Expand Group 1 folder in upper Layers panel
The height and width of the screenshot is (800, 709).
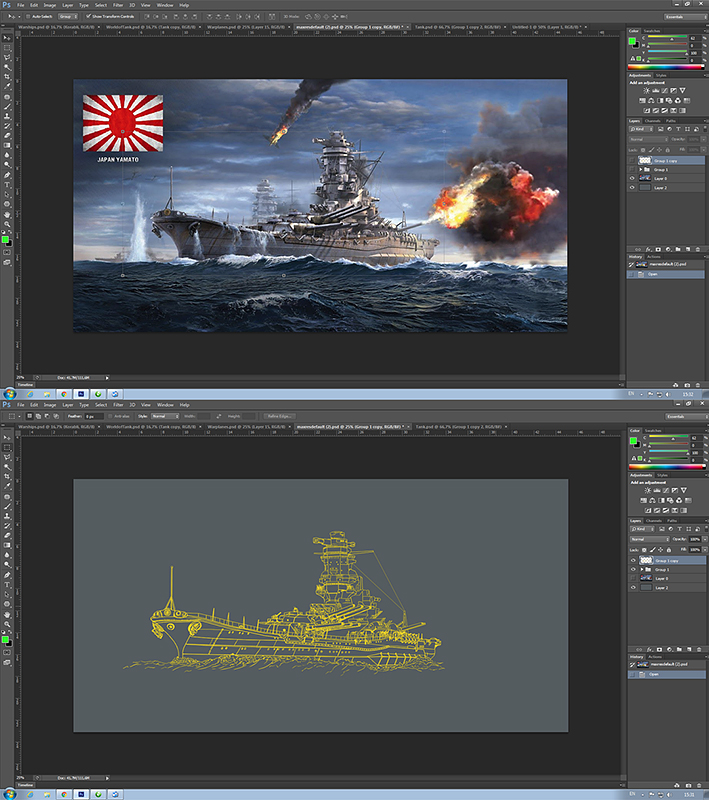click(641, 169)
